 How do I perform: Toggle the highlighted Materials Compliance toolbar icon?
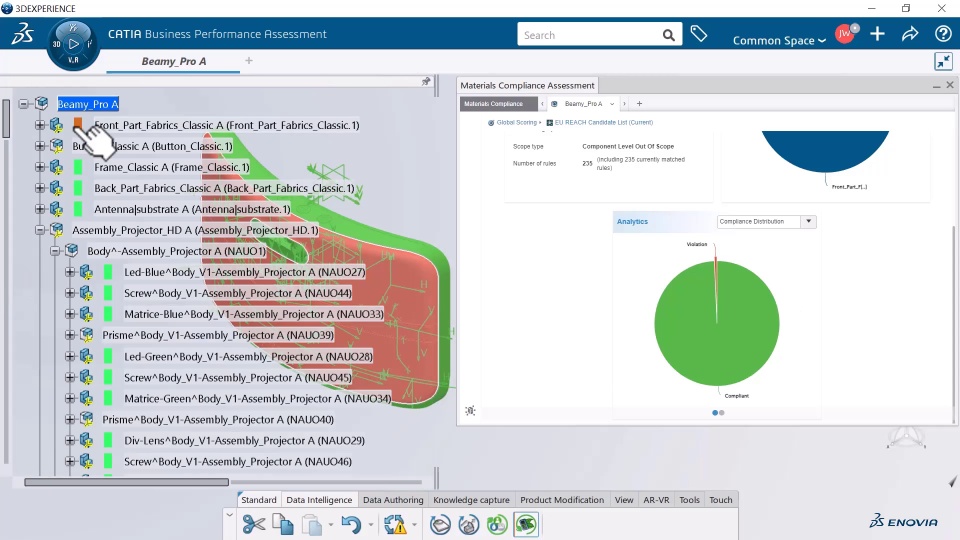coord(526,525)
